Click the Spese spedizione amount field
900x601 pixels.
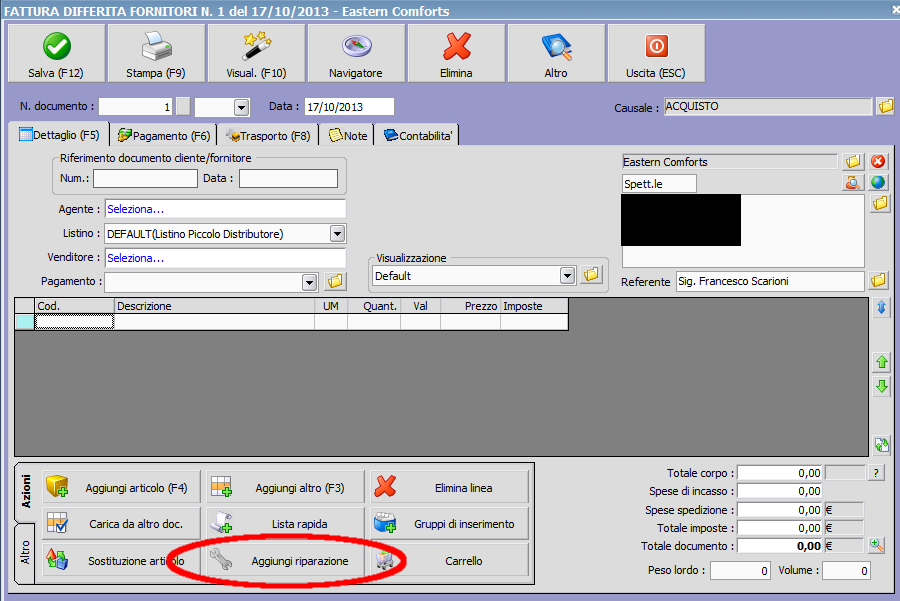coord(780,510)
